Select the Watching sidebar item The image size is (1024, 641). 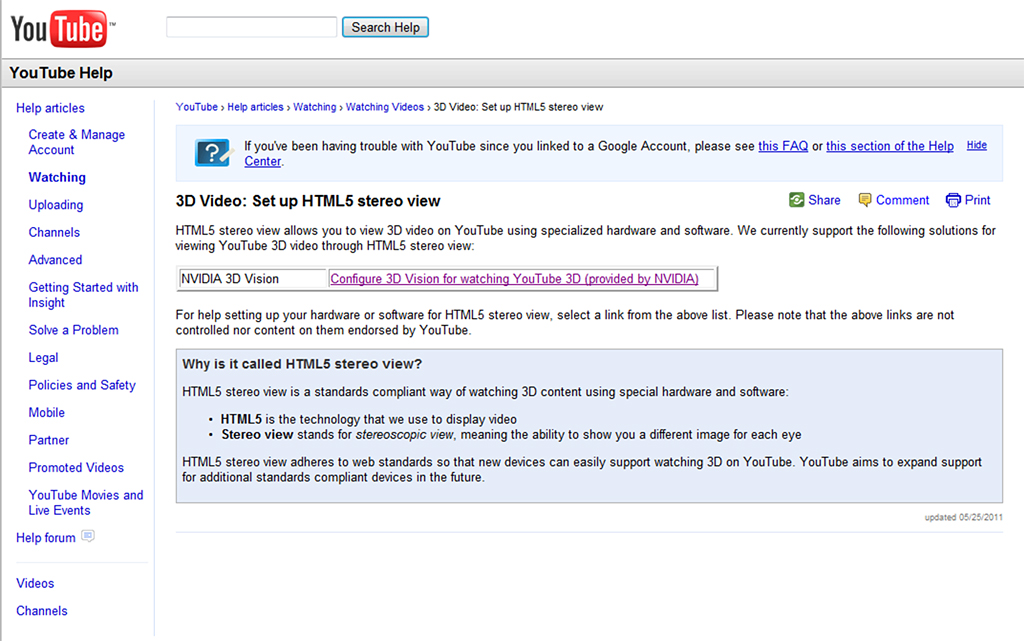[x=57, y=177]
